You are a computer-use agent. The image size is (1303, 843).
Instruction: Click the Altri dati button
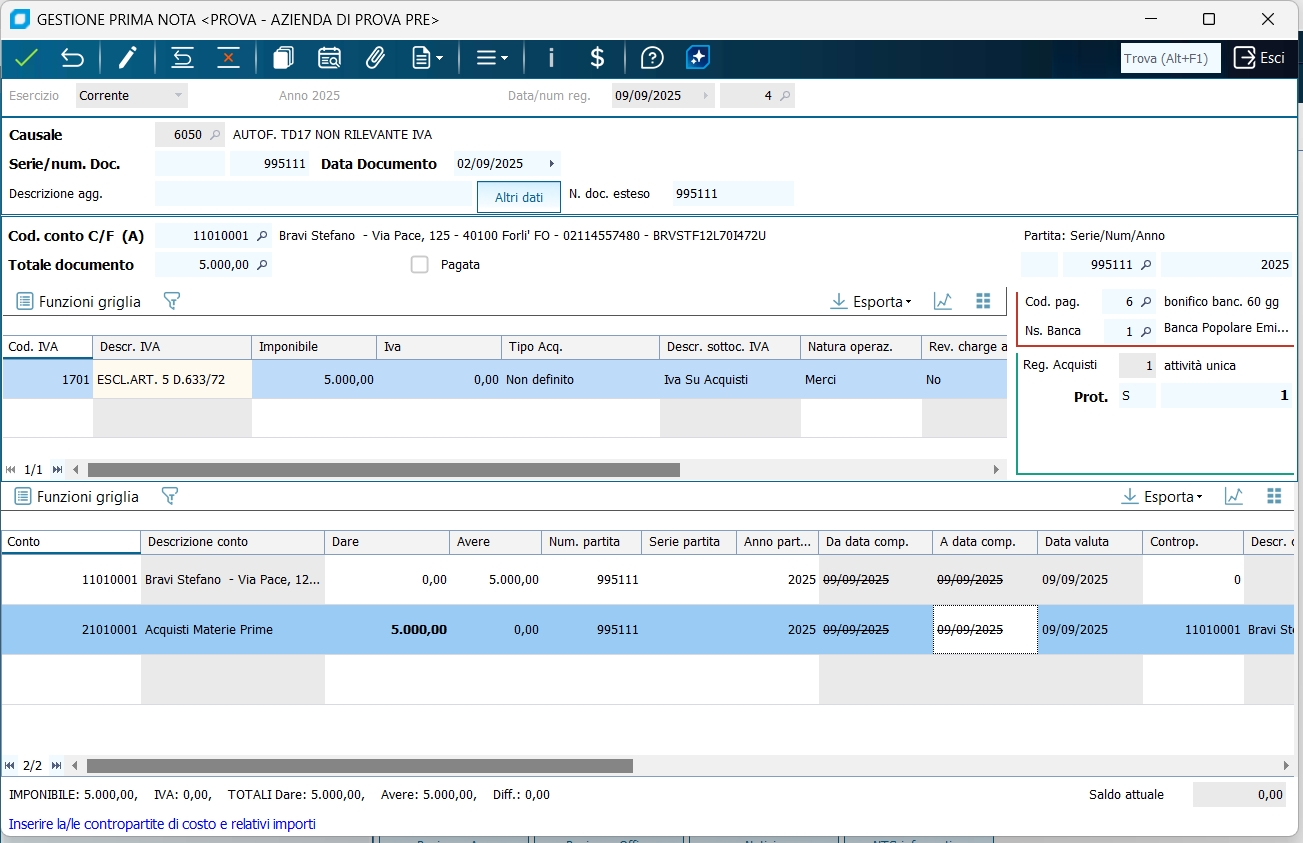519,197
